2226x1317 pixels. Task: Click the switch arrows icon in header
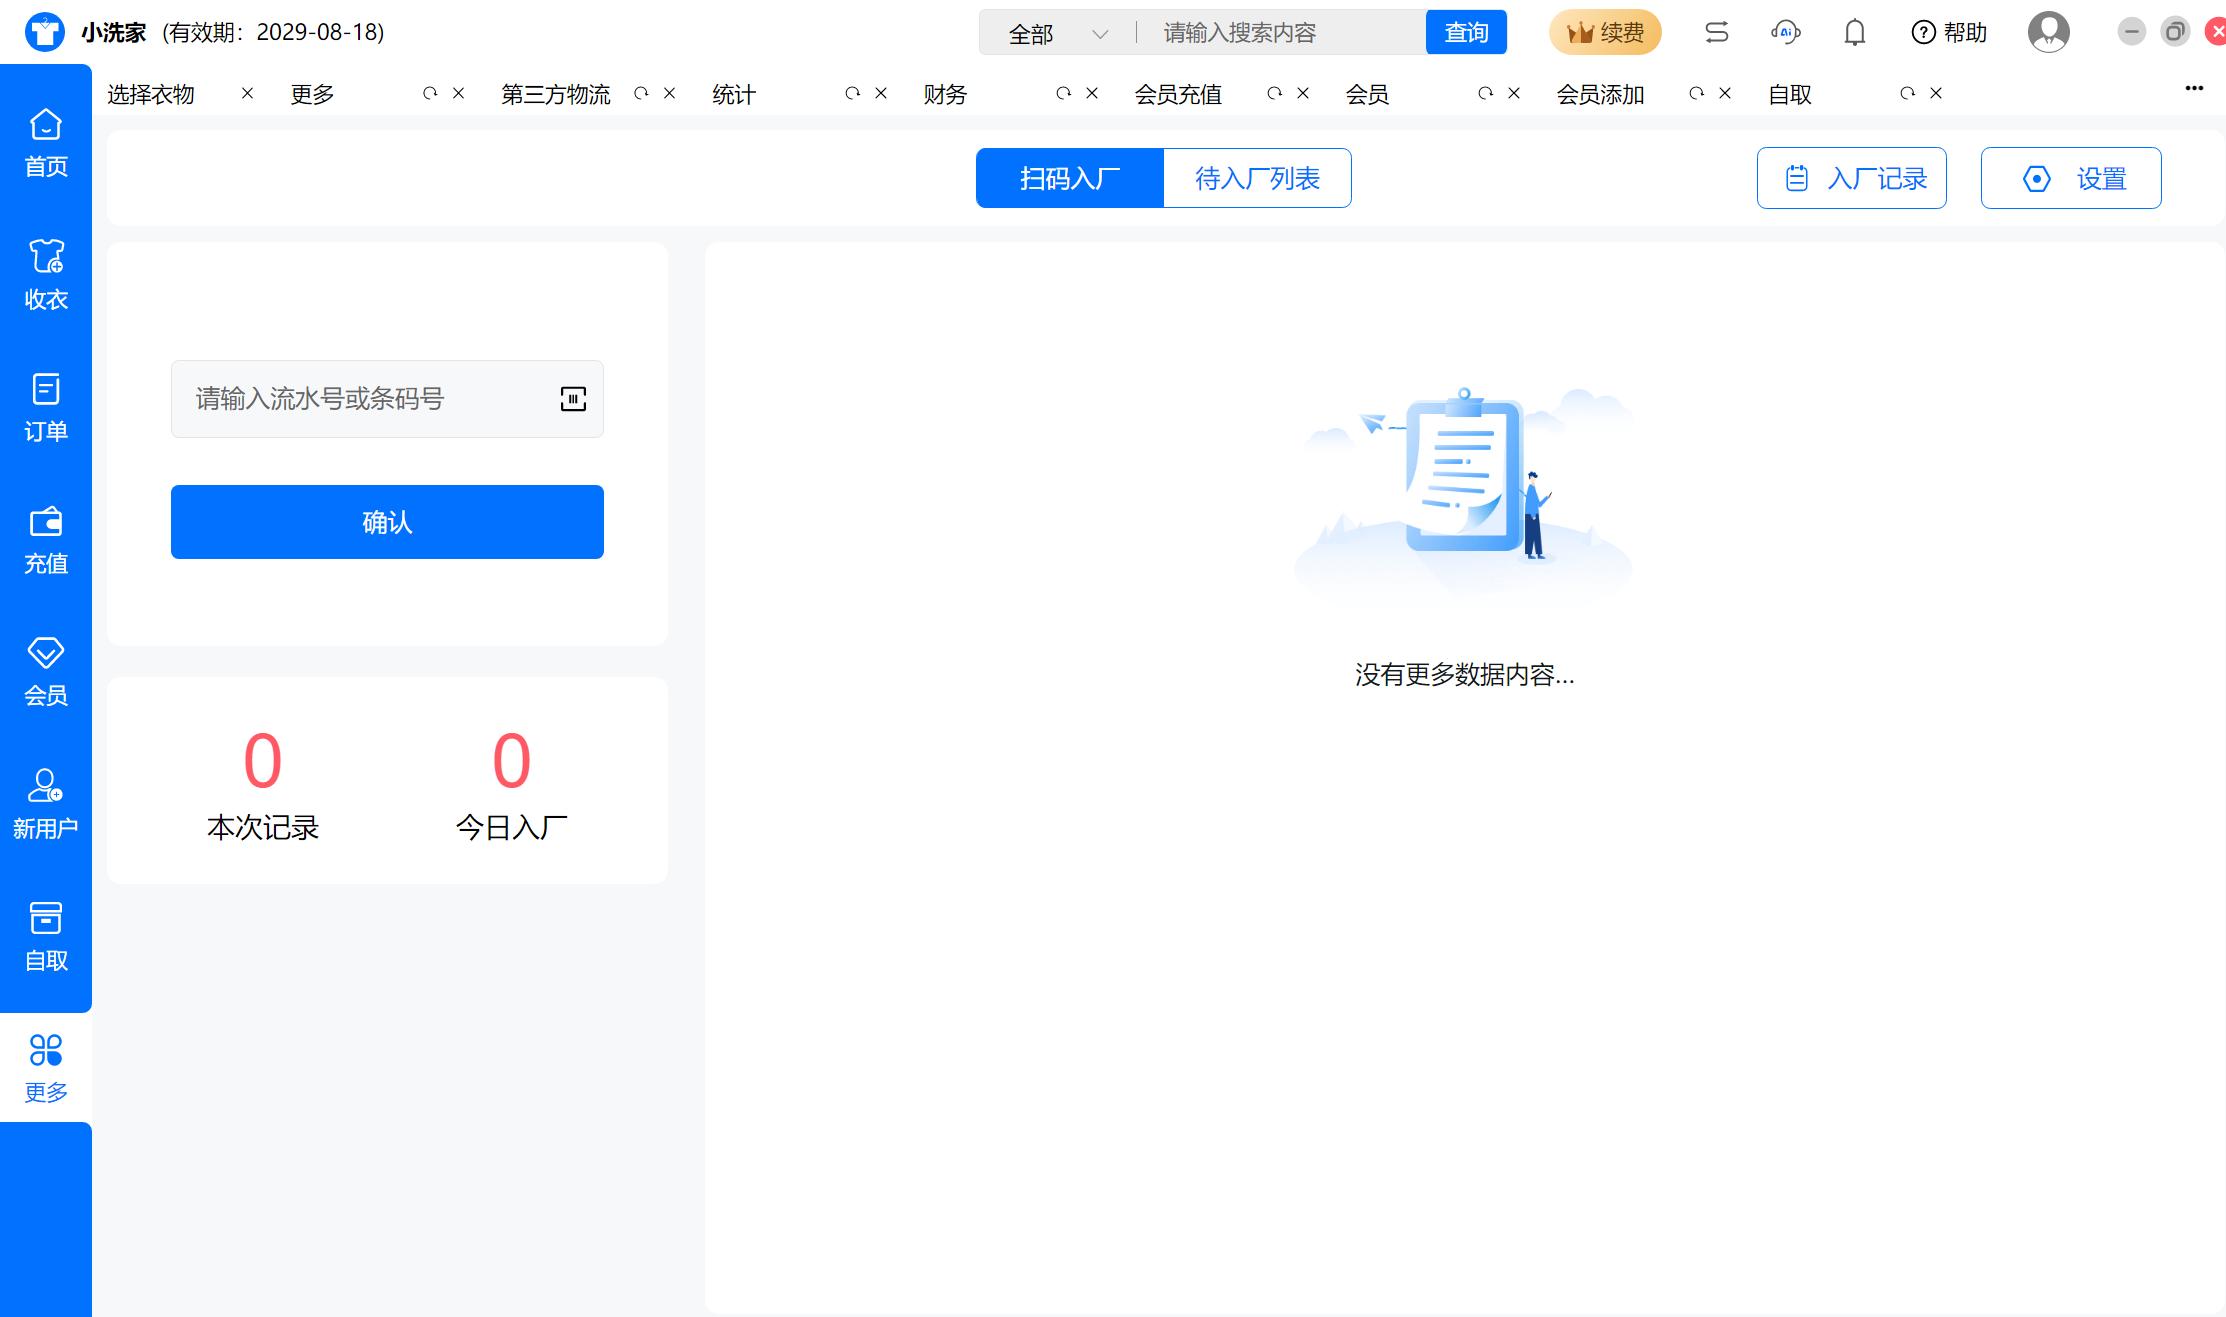pyautogui.click(x=1716, y=33)
